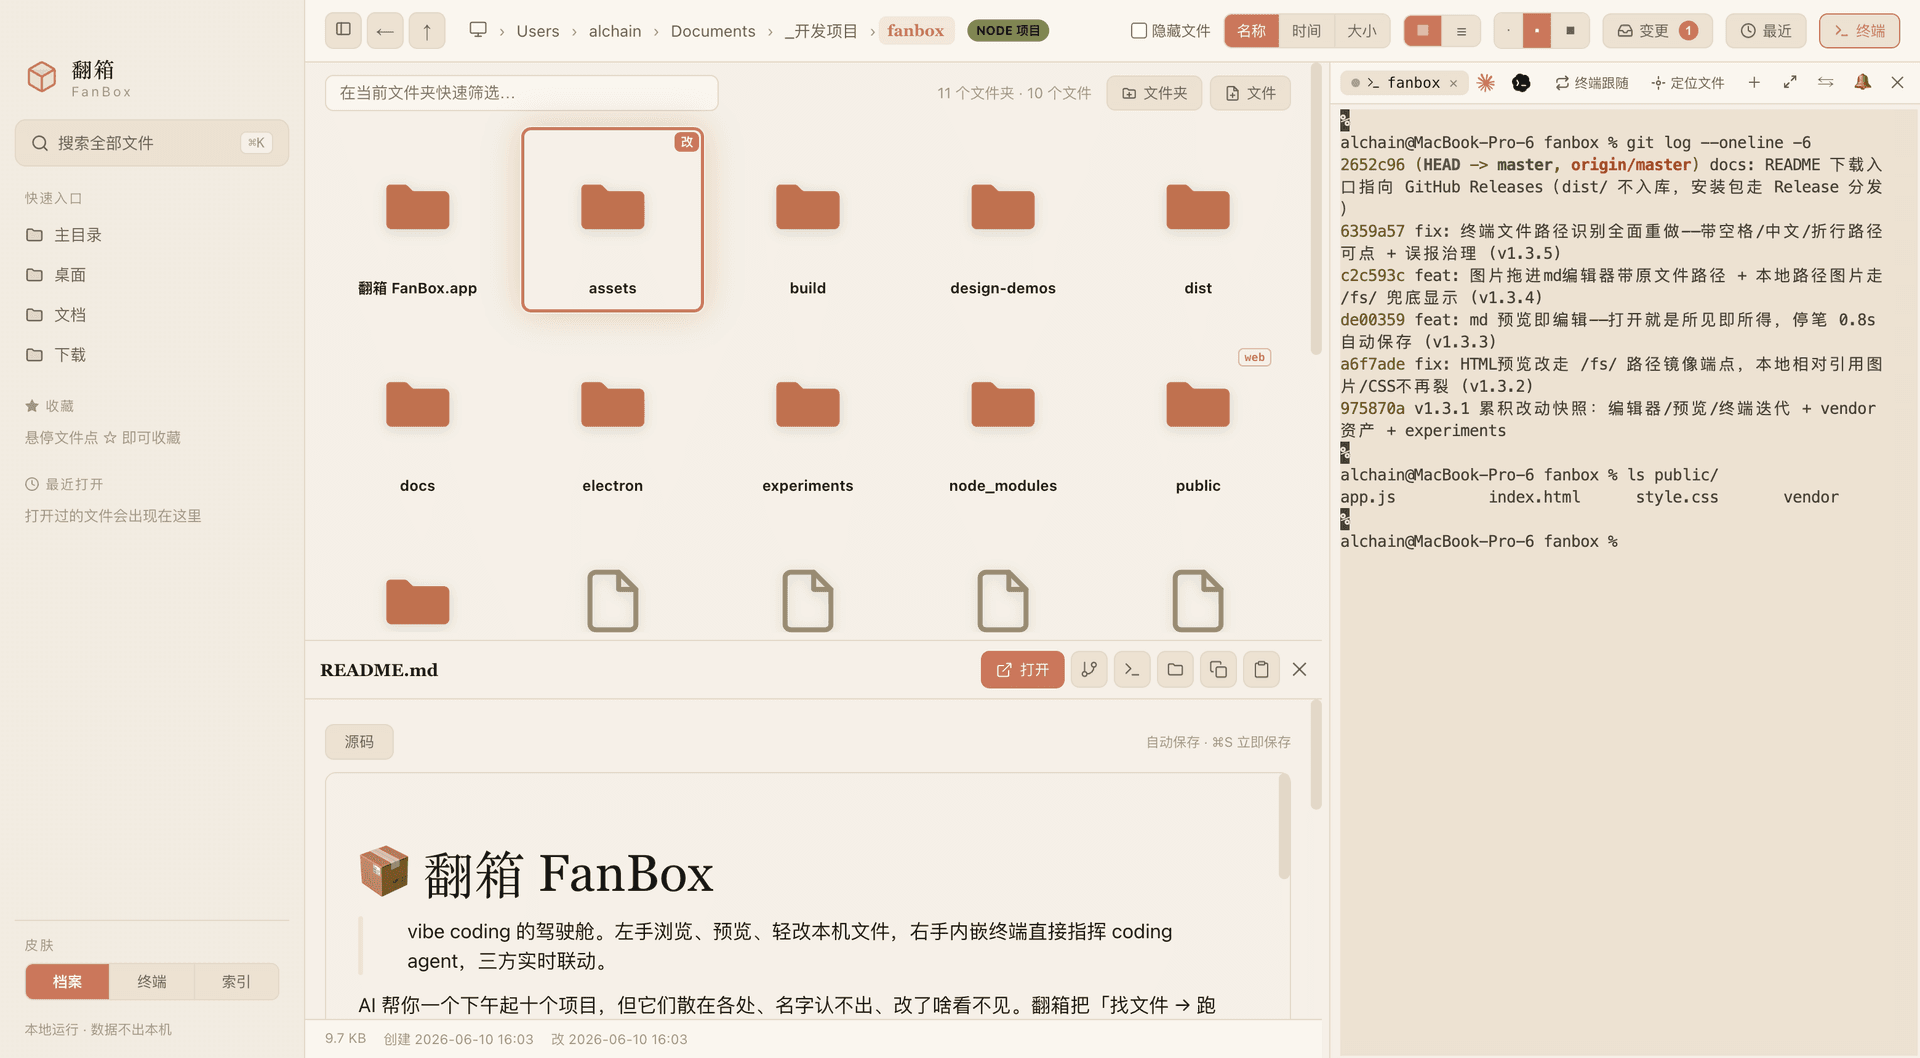Open the electron folder
The width and height of the screenshot is (1920, 1058).
click(612, 418)
